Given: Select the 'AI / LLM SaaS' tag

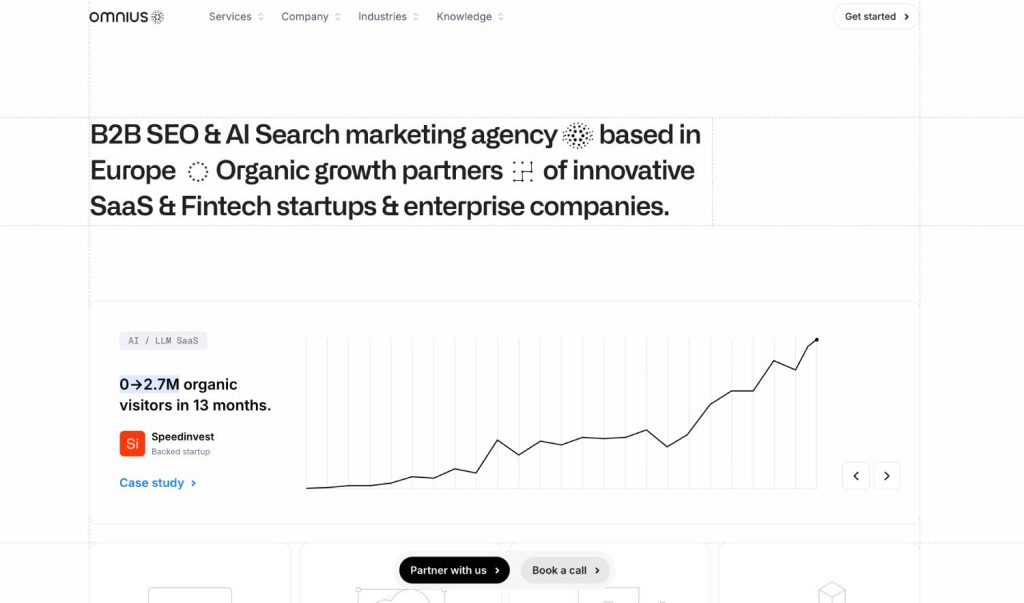Looking at the screenshot, I should (x=163, y=340).
